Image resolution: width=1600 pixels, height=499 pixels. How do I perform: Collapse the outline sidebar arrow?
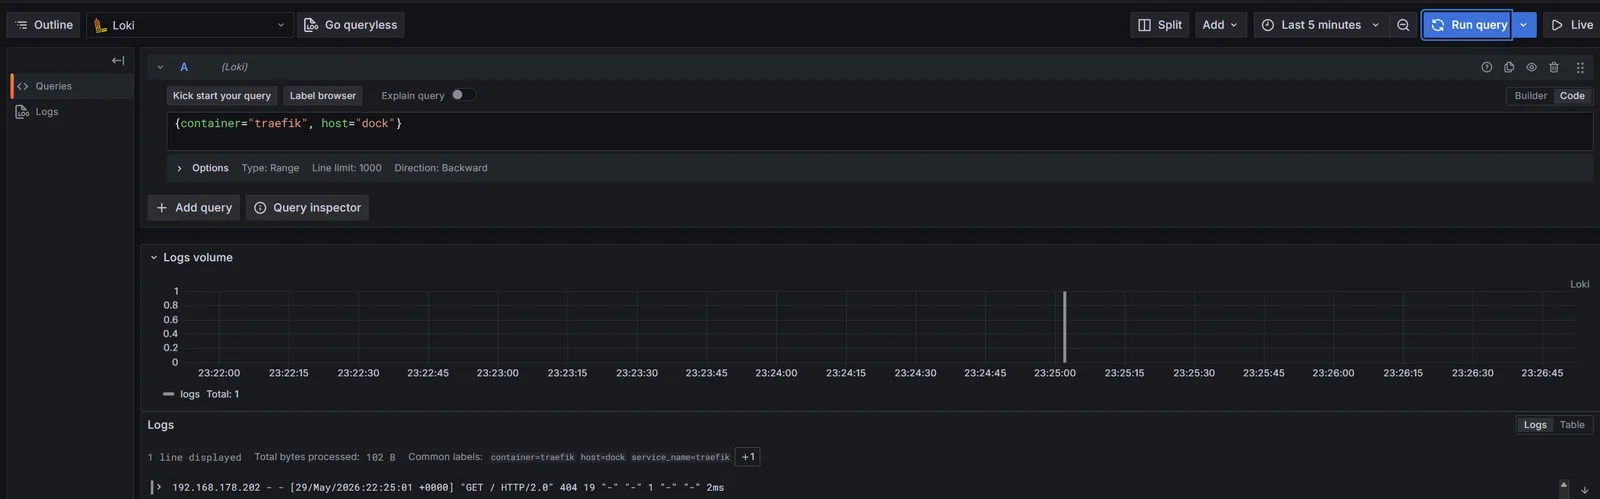[118, 61]
